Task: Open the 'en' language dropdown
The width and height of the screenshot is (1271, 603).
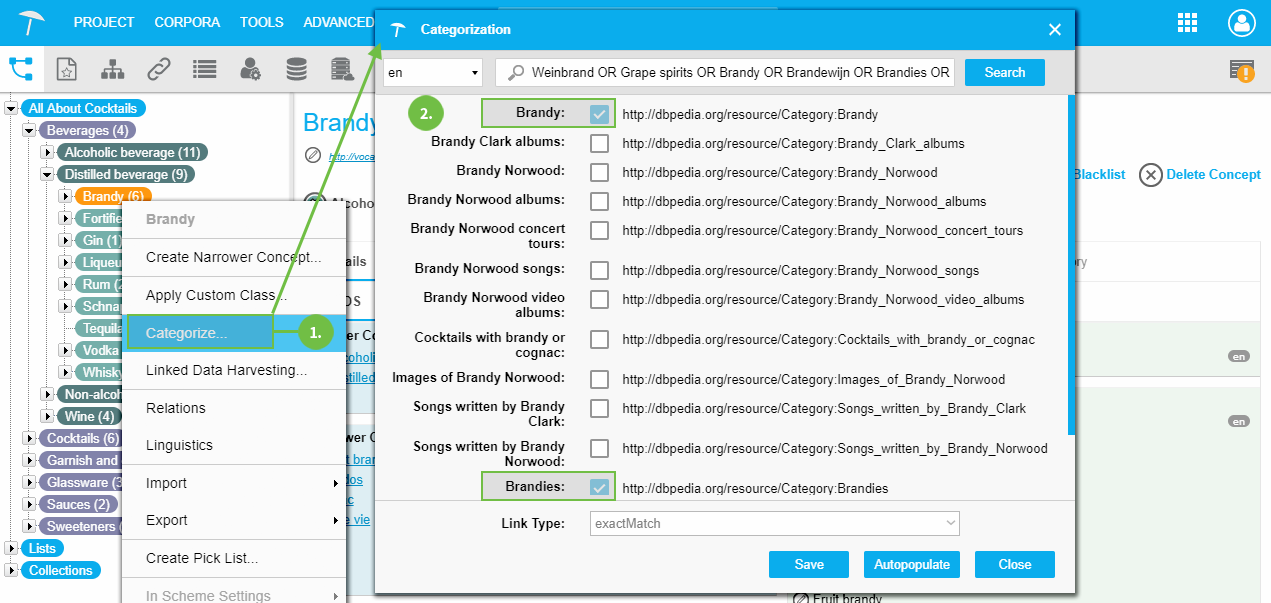Action: [x=432, y=73]
